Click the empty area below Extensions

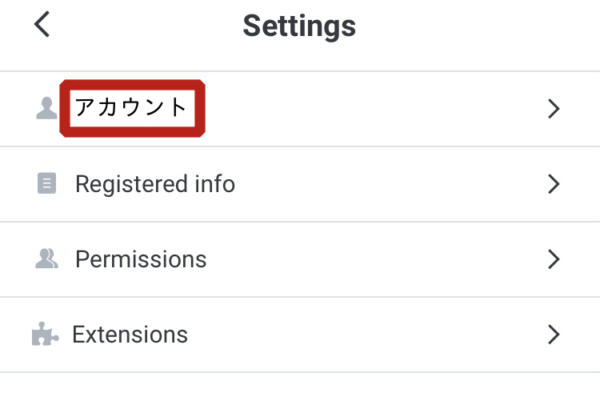point(300,389)
